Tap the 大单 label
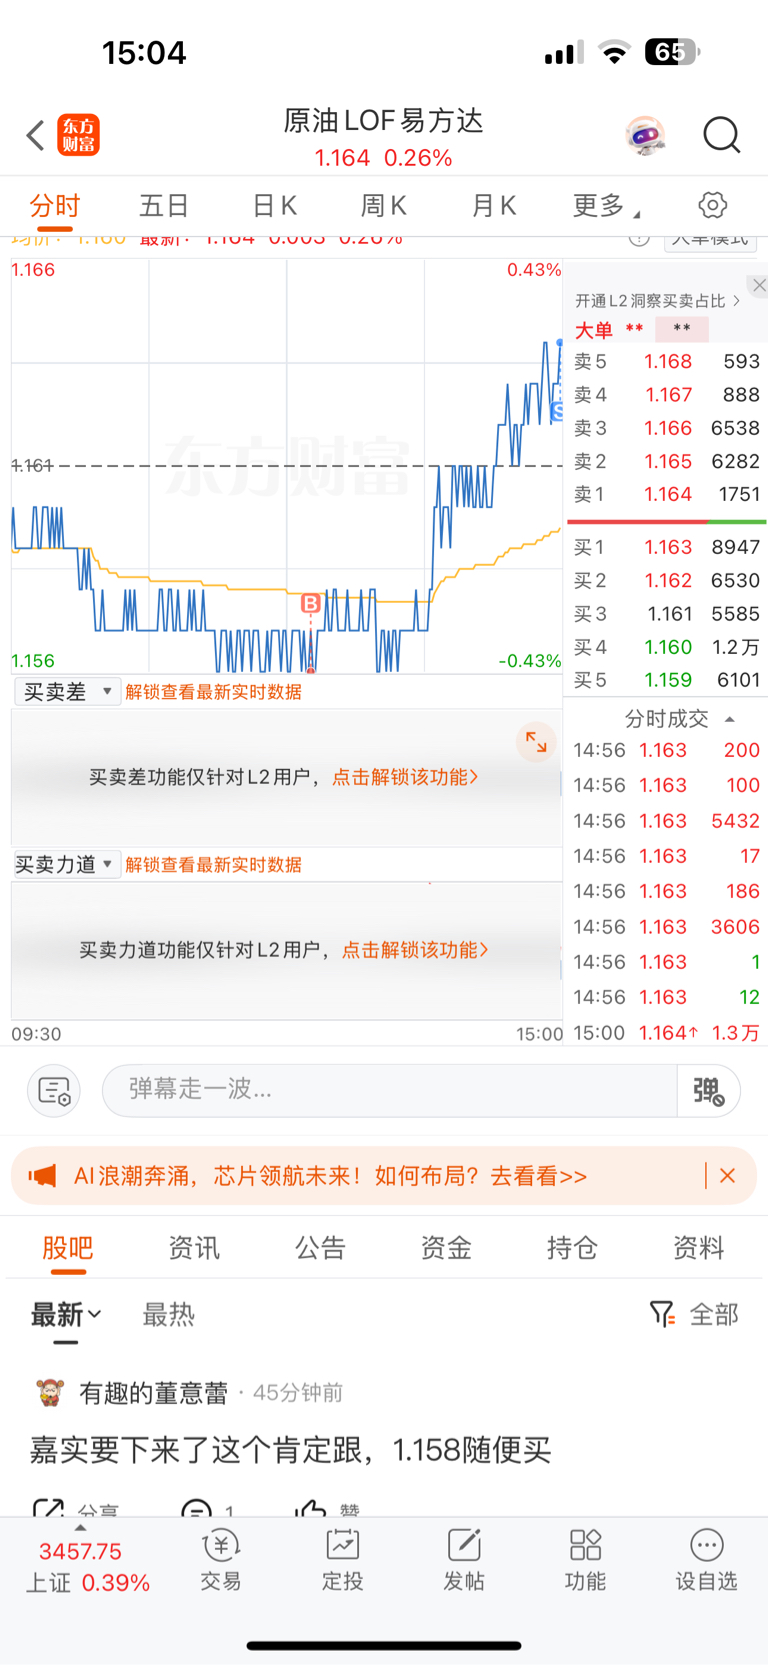The width and height of the screenshot is (768, 1665). [x=593, y=330]
